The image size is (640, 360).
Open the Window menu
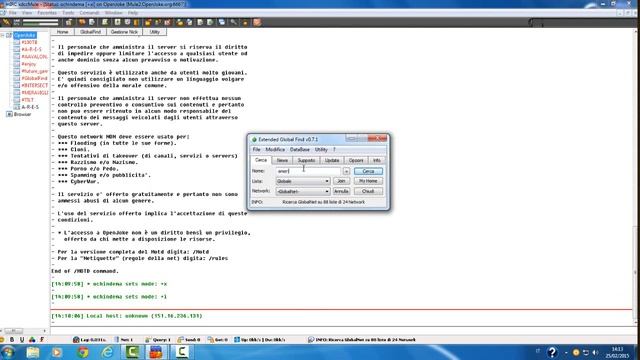tap(113, 13)
